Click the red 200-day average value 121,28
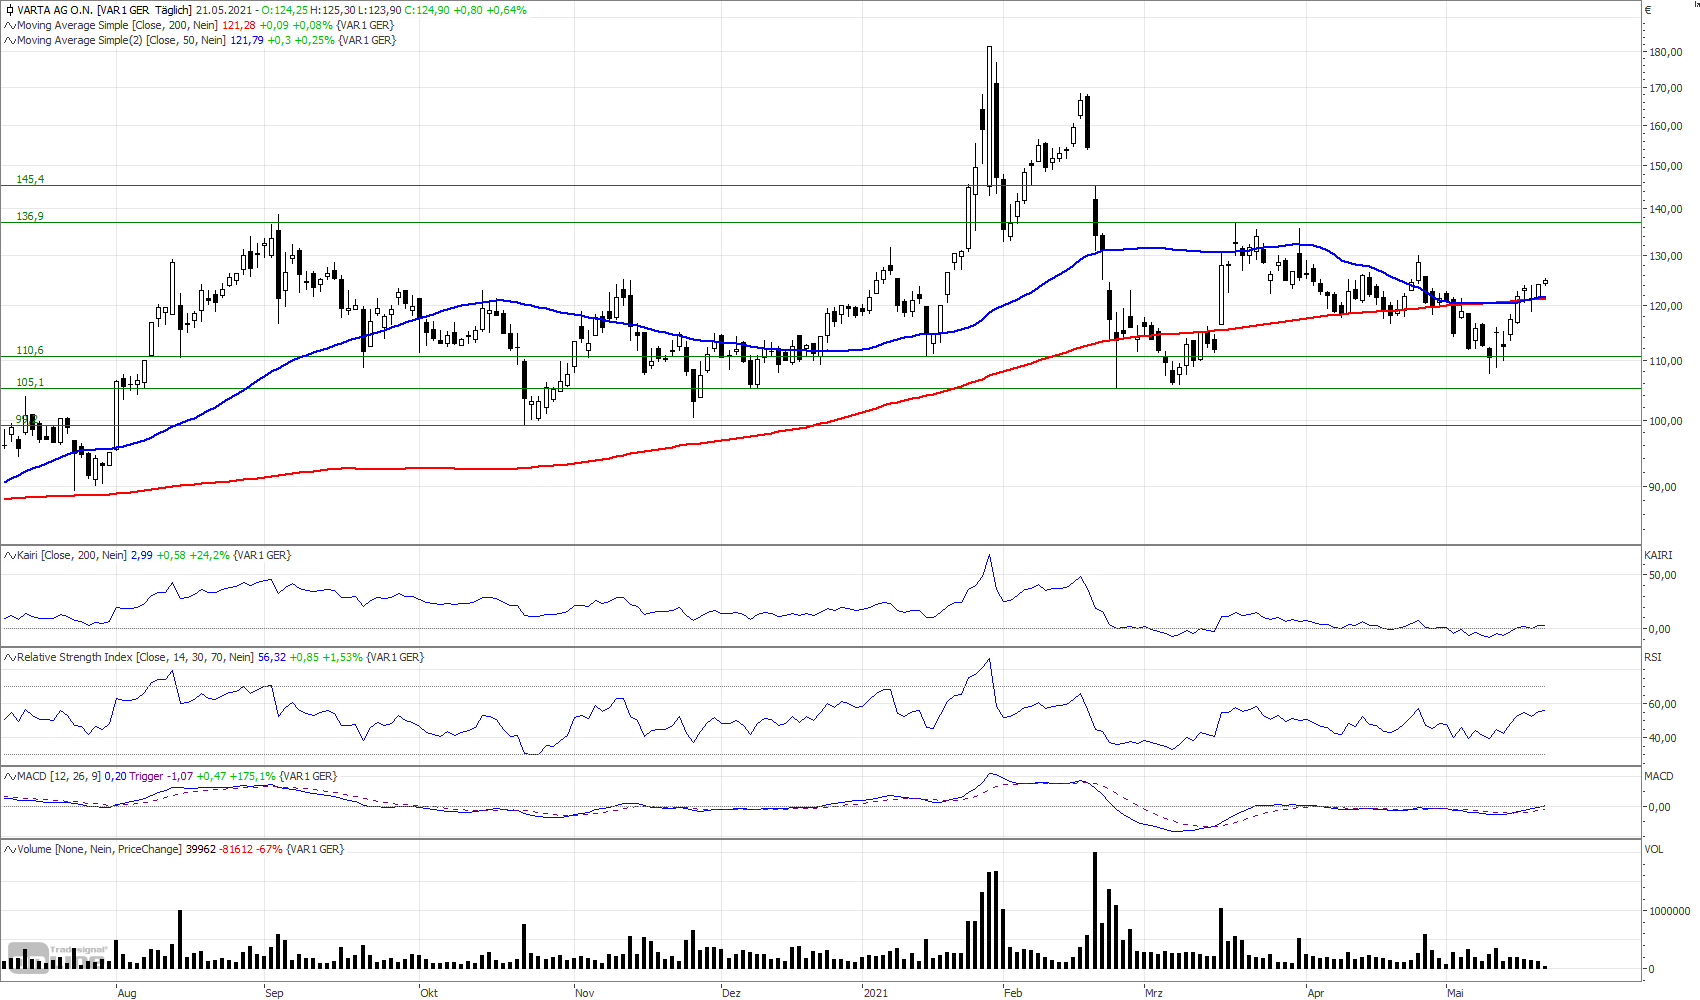The height and width of the screenshot is (1000, 1700). [238, 25]
